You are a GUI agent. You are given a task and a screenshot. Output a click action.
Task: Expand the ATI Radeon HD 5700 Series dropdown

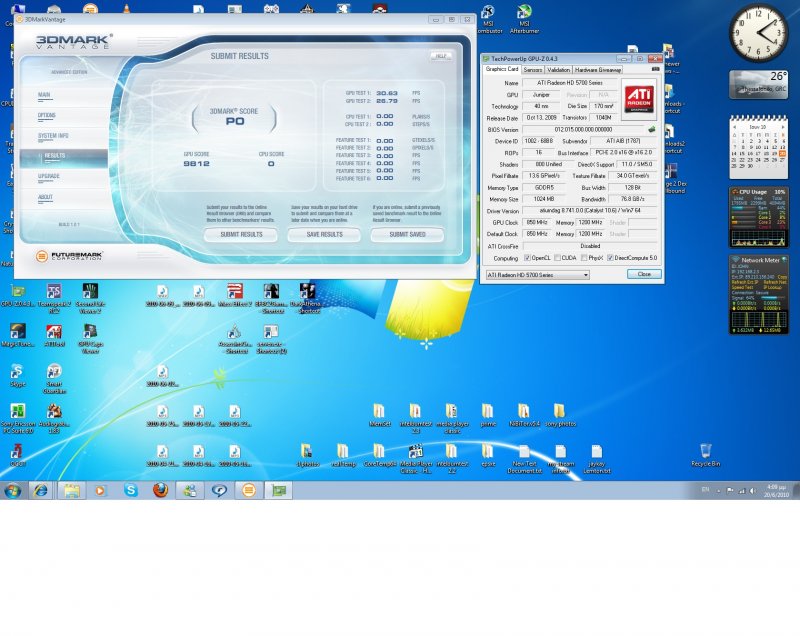pyautogui.click(x=584, y=274)
